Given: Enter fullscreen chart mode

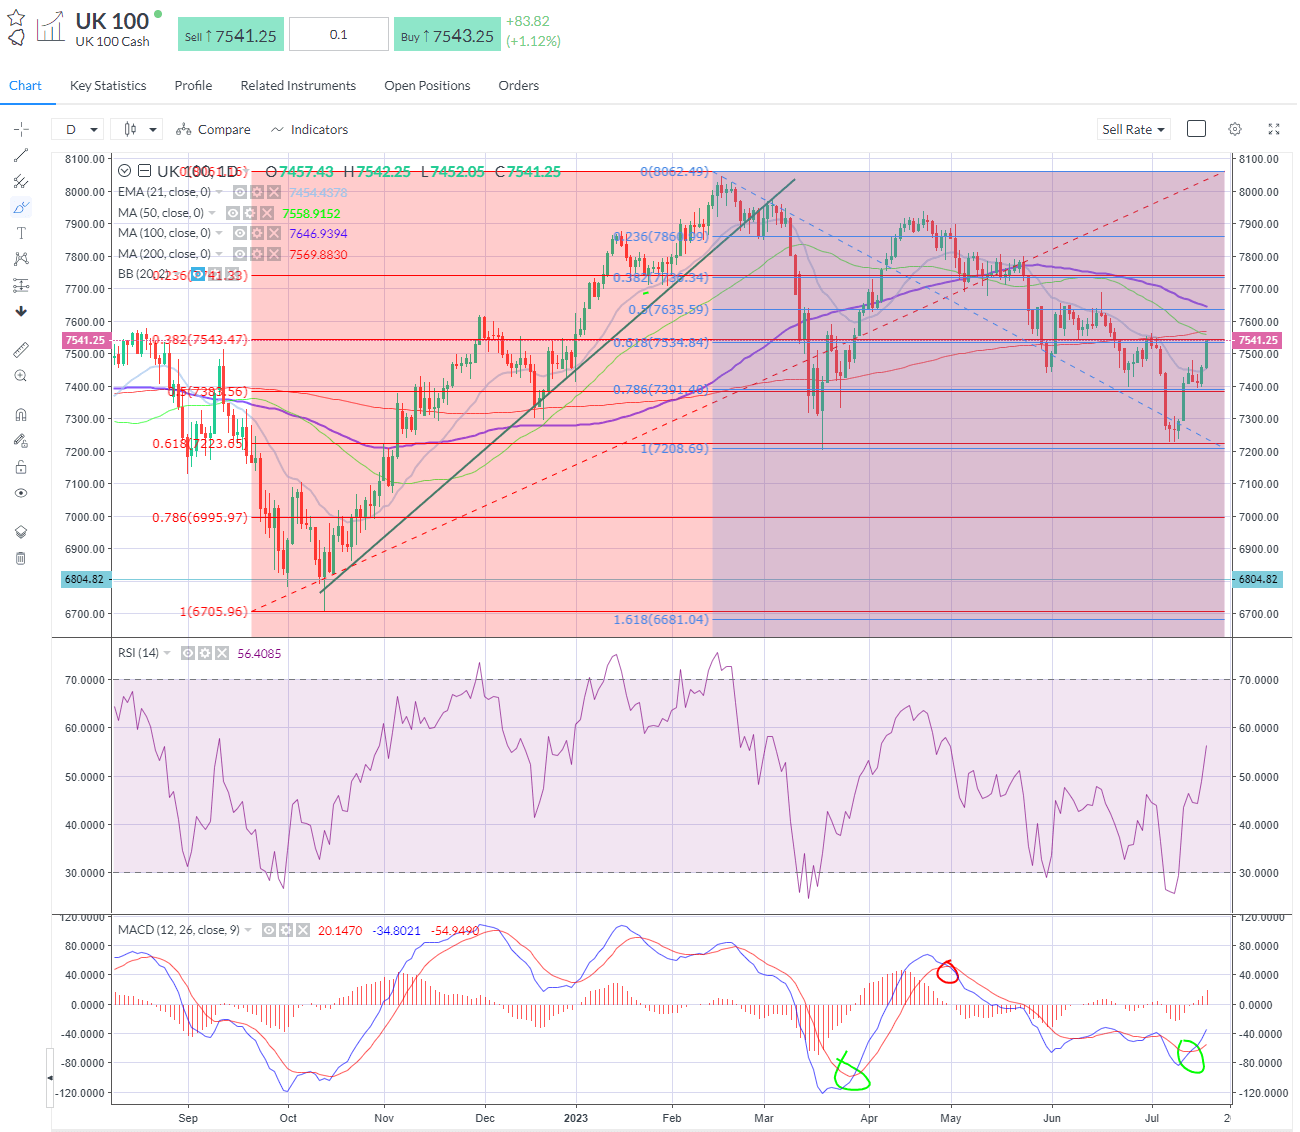Looking at the screenshot, I should [x=1273, y=129].
